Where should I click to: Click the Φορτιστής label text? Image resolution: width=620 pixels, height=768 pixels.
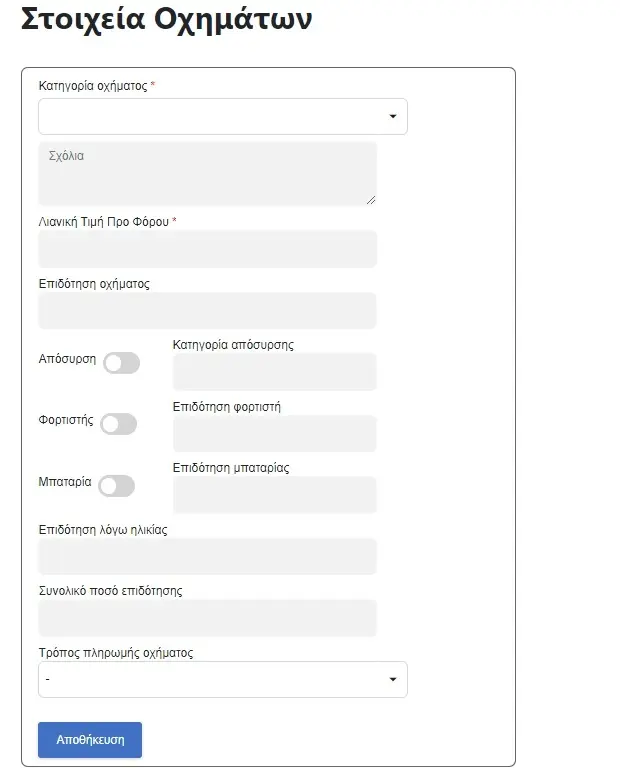click(66, 420)
